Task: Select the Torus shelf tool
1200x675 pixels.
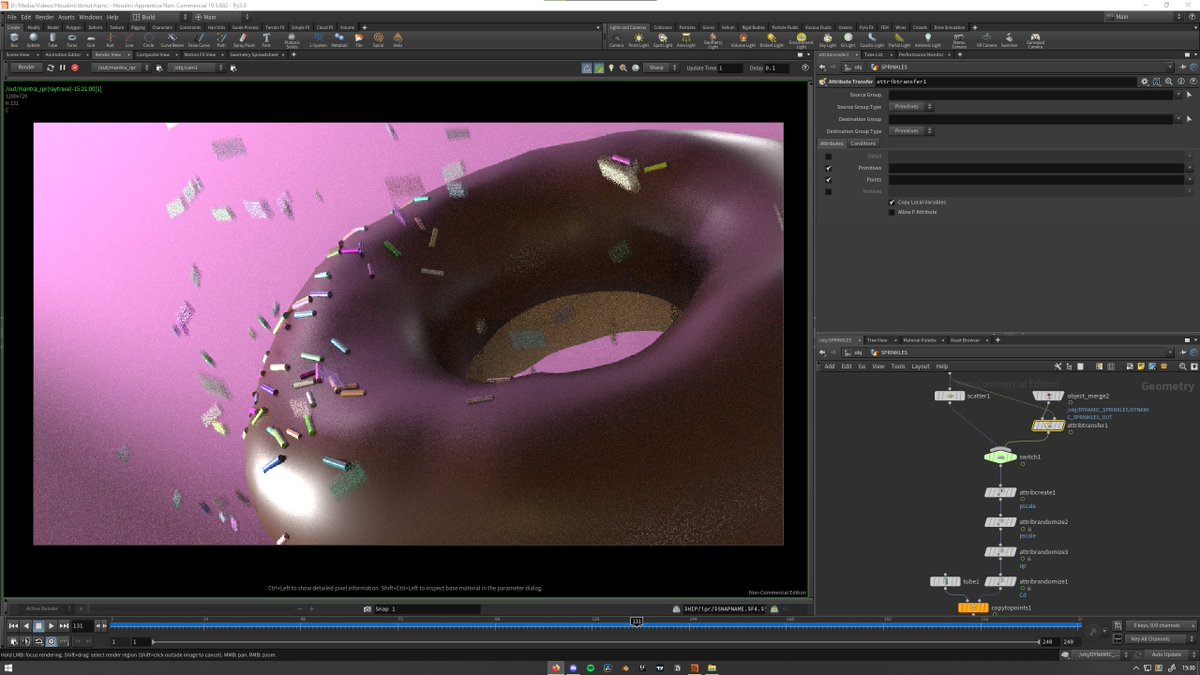Action: [x=71, y=40]
